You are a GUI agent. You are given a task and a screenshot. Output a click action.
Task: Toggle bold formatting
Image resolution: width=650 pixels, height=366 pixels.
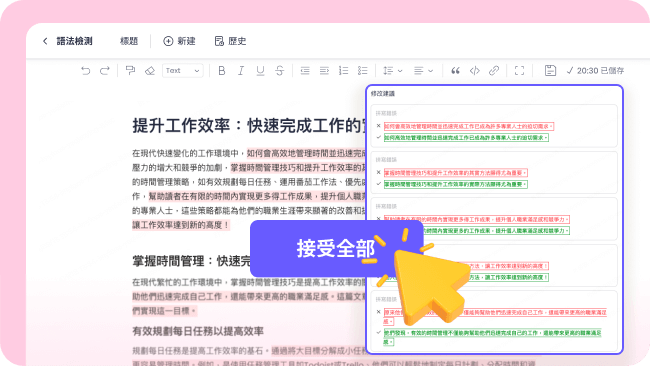(x=221, y=70)
